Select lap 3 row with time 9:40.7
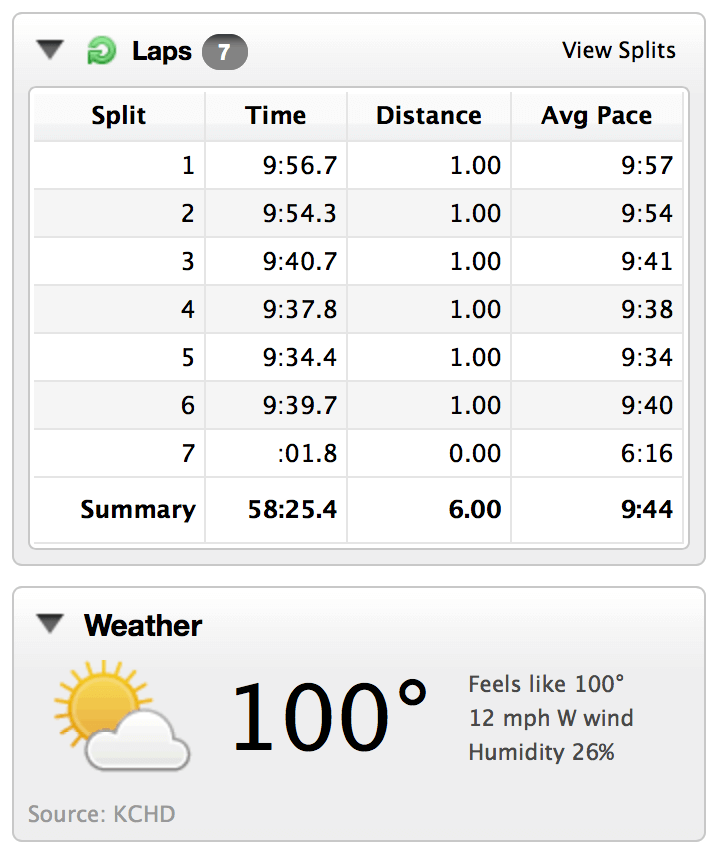This screenshot has width=720, height=862. click(x=358, y=261)
